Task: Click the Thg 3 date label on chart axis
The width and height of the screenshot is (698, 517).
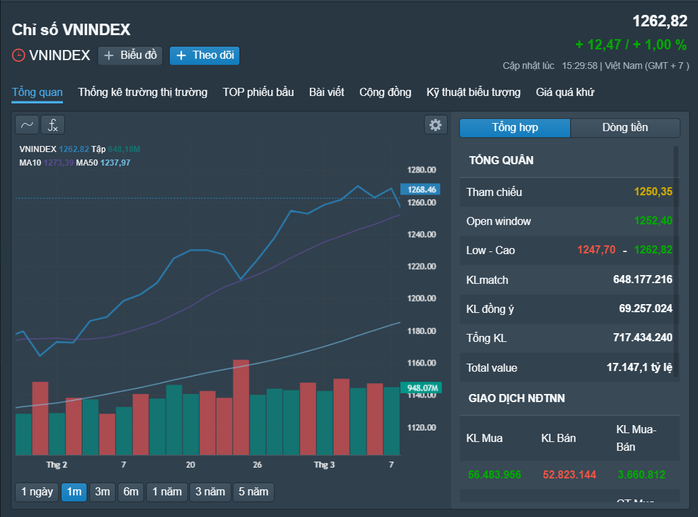Action: [x=324, y=465]
